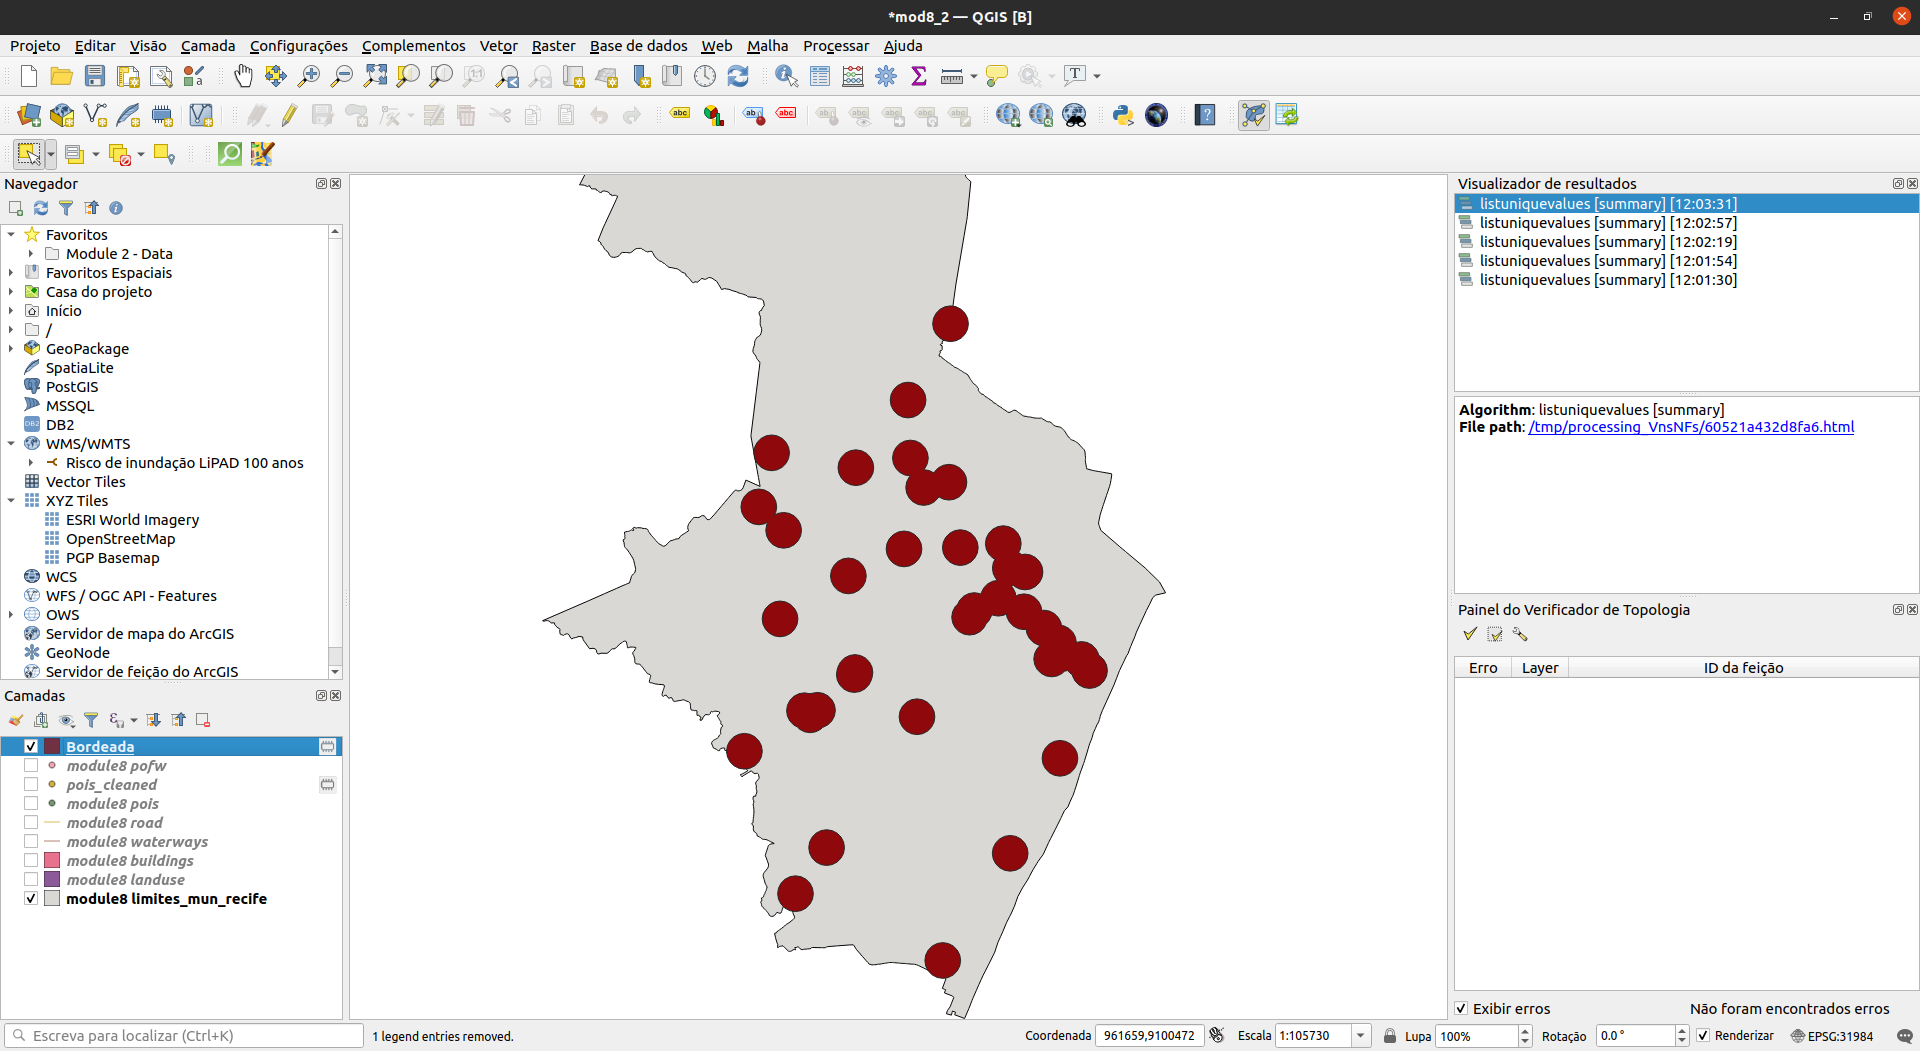Click module8 landuse purple color swatch
The image size is (1920, 1051).
(x=52, y=880)
